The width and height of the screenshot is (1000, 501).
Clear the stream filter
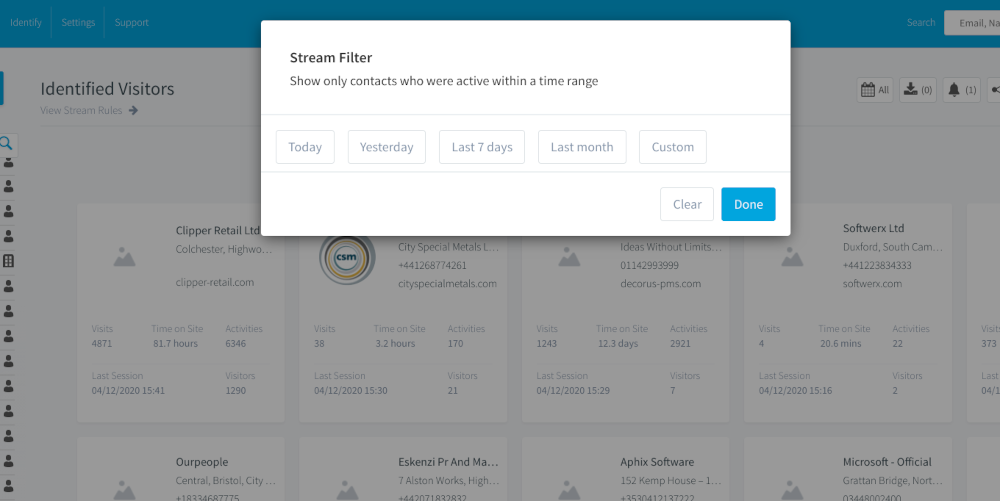(x=687, y=205)
